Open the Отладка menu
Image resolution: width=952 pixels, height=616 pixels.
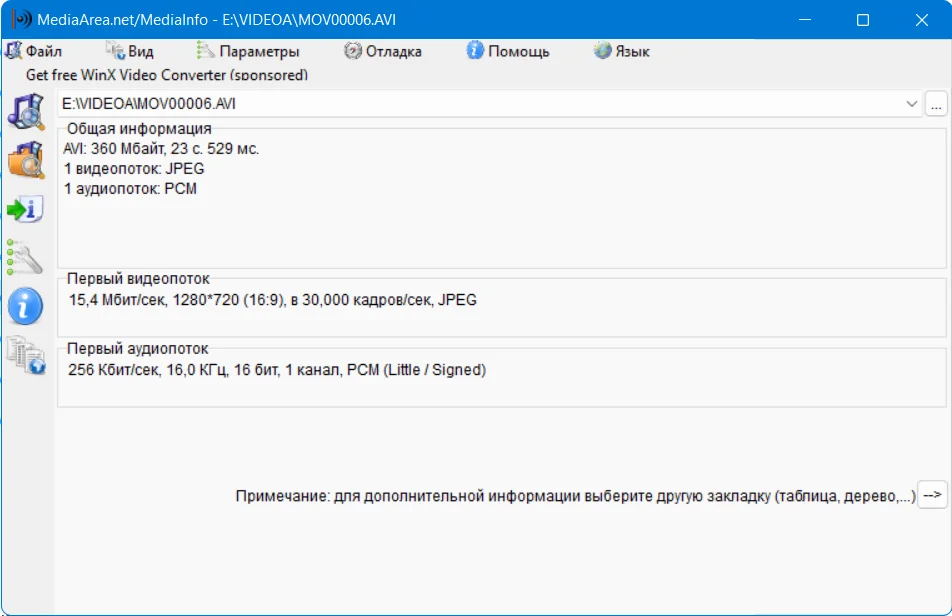click(382, 51)
